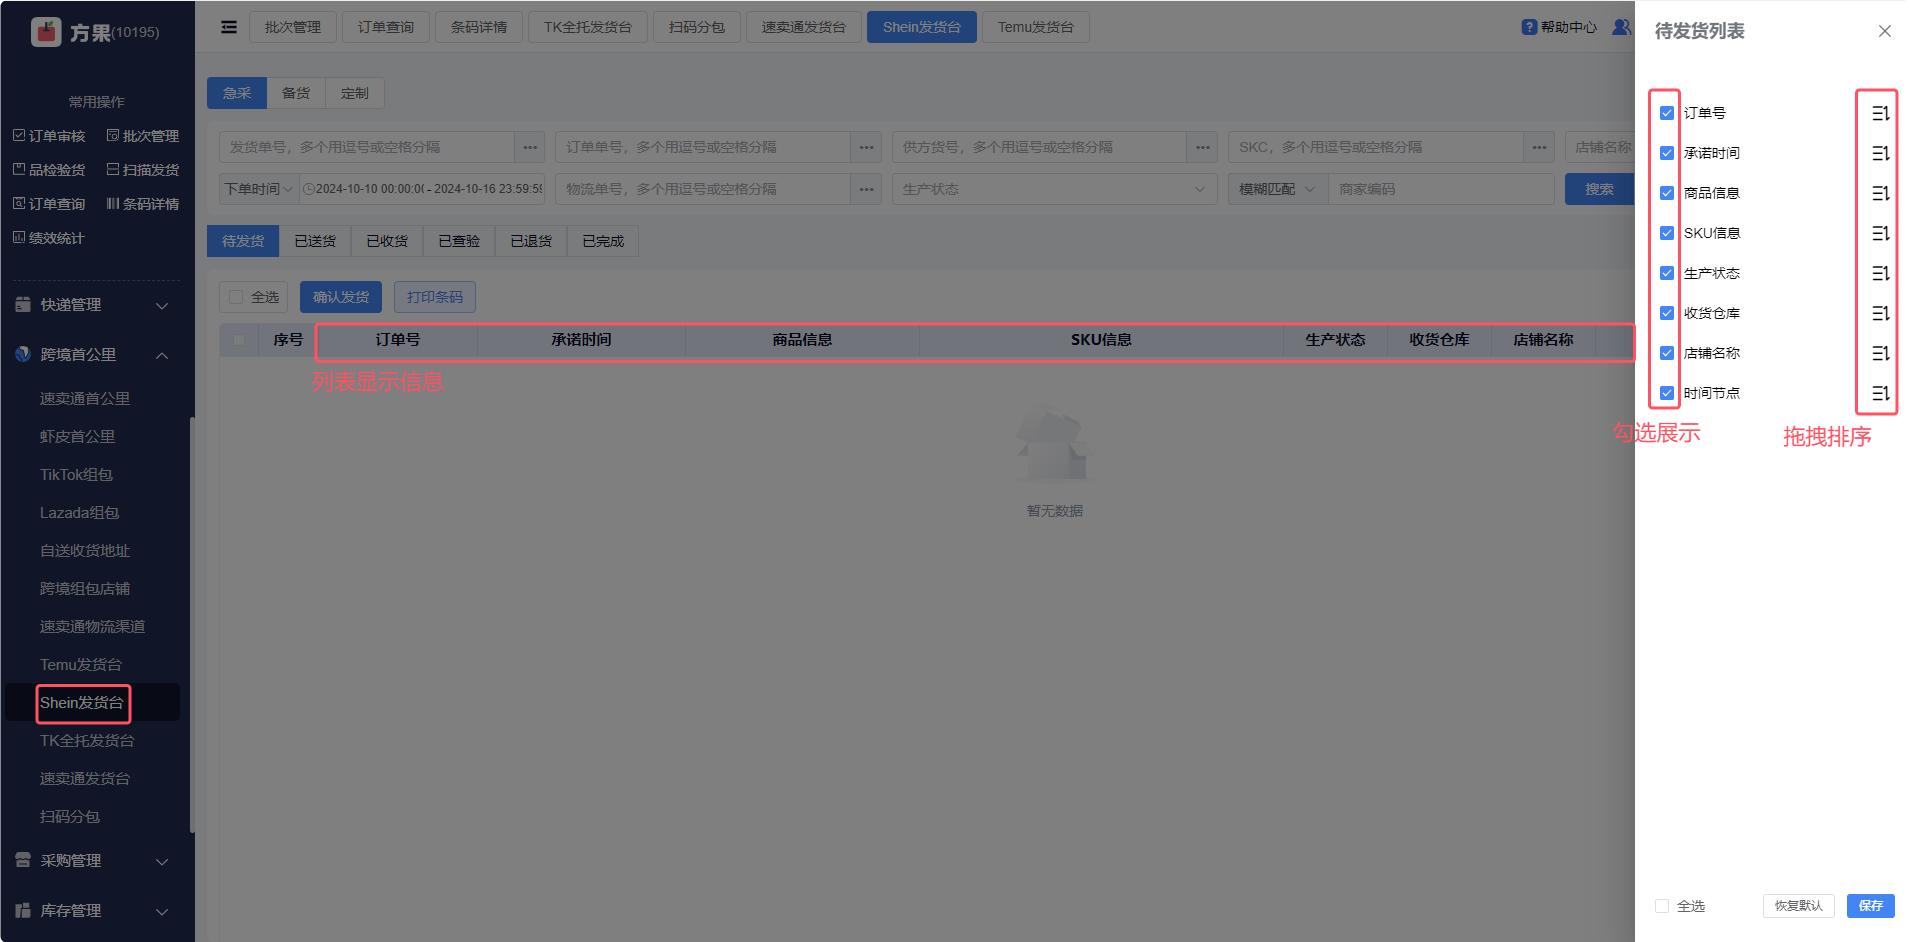The image size is (1909, 942).
Task: Open the 订单查询 sidebar shortcut
Action: [49, 204]
